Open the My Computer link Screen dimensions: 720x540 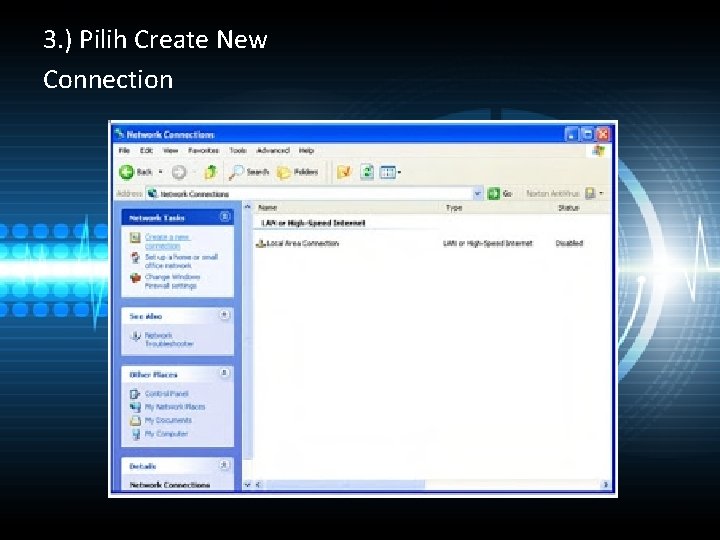(166, 433)
